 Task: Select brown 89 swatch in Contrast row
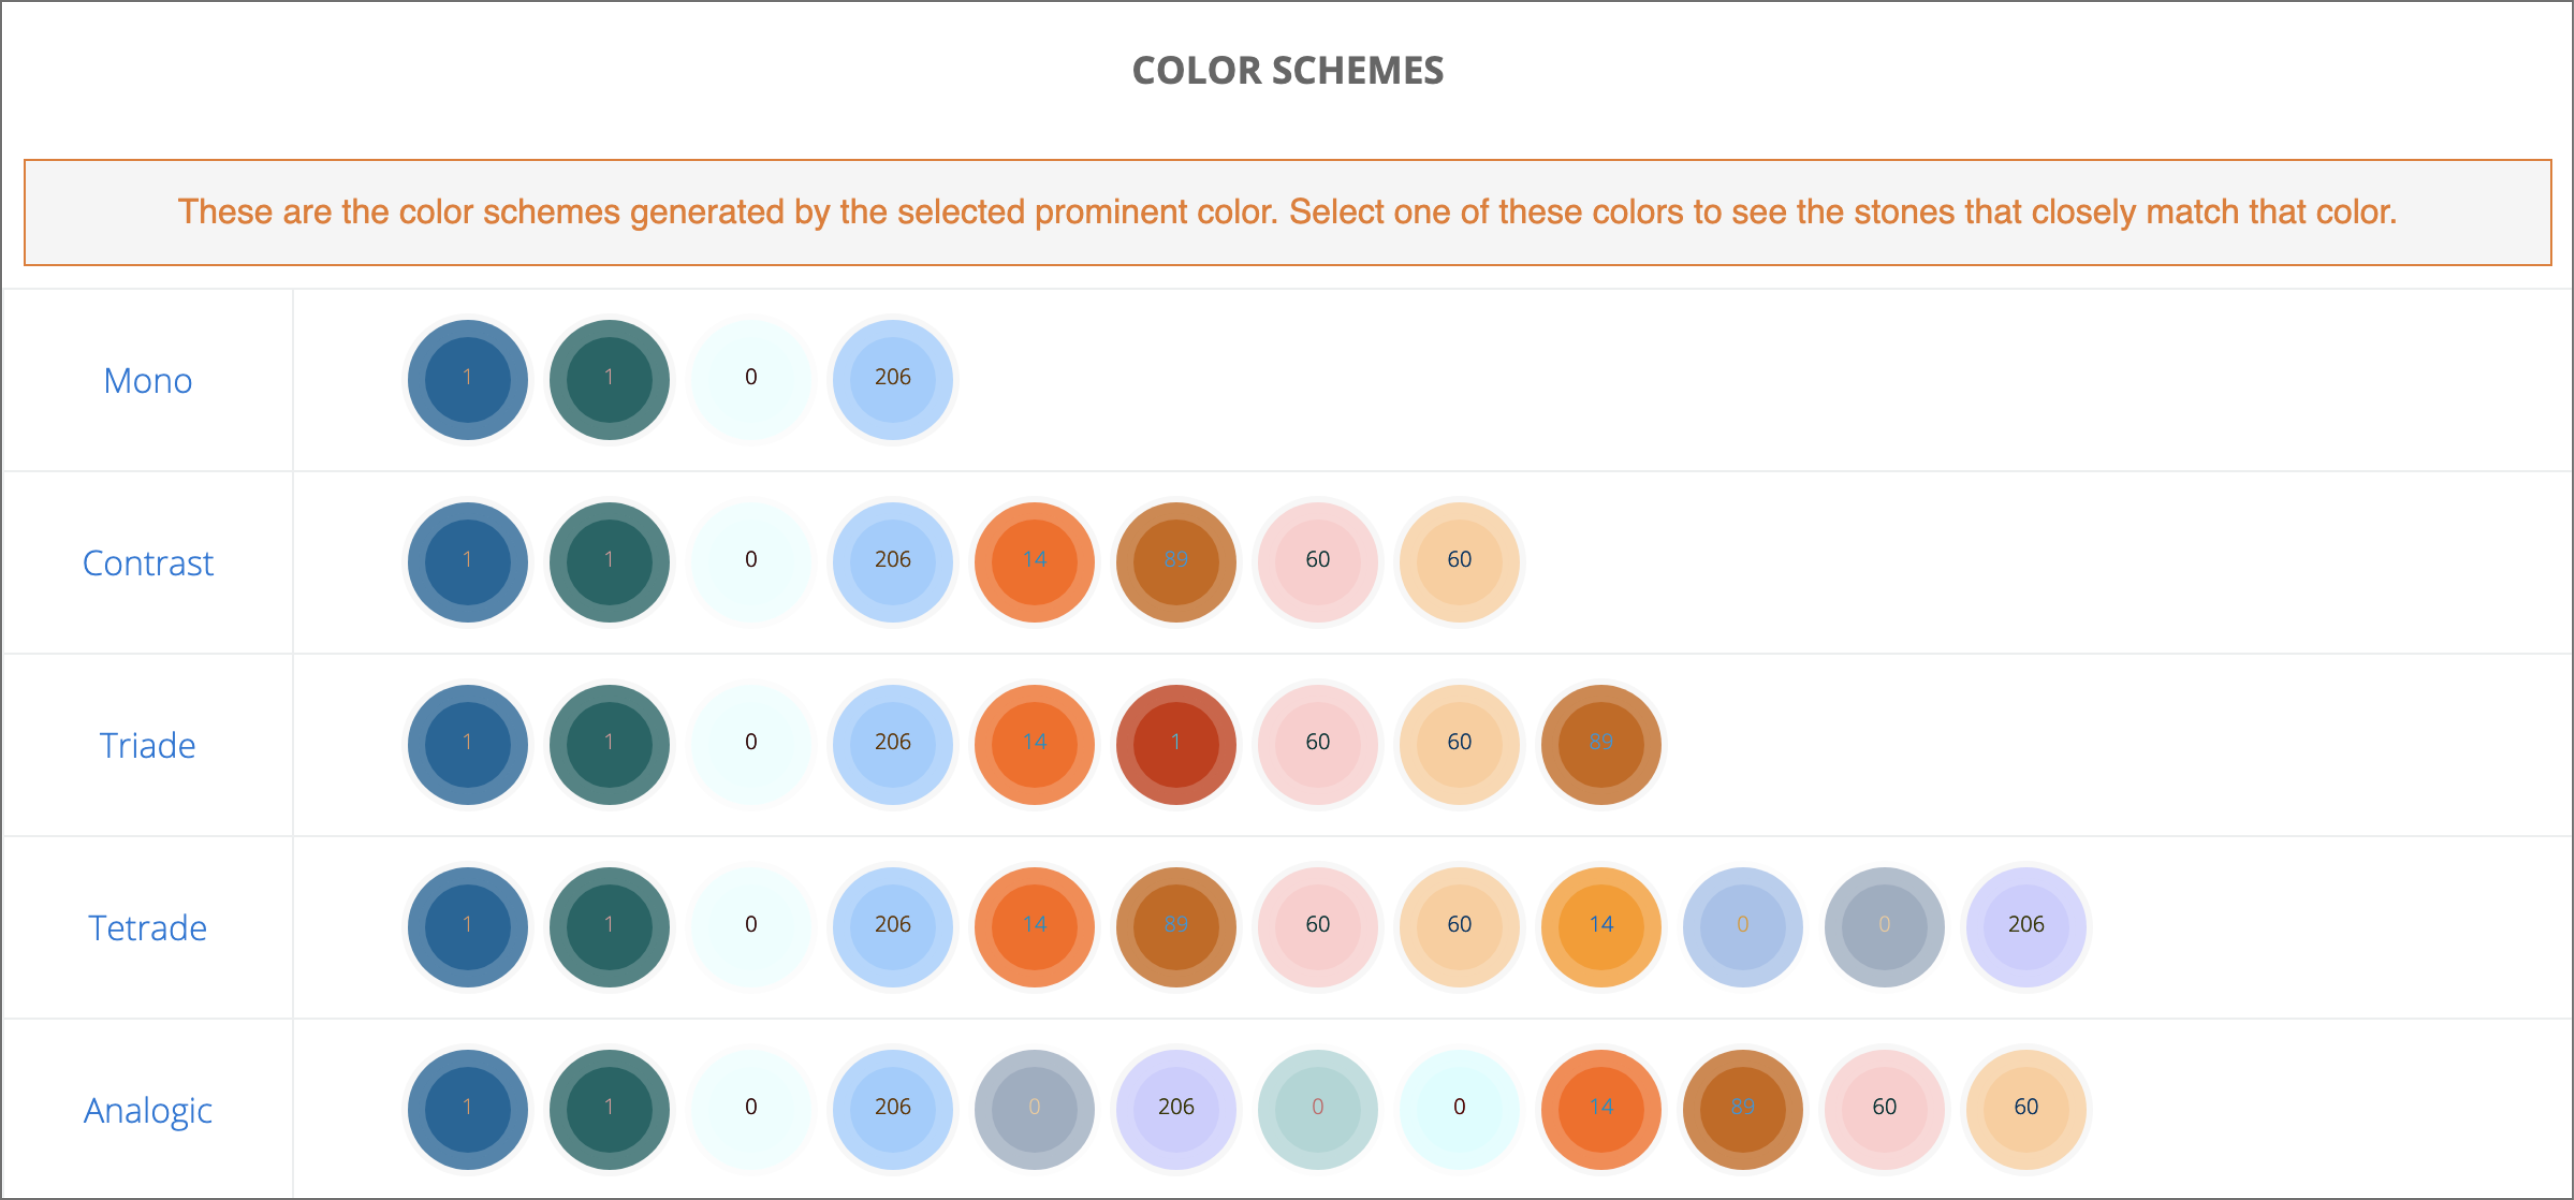1176,562
